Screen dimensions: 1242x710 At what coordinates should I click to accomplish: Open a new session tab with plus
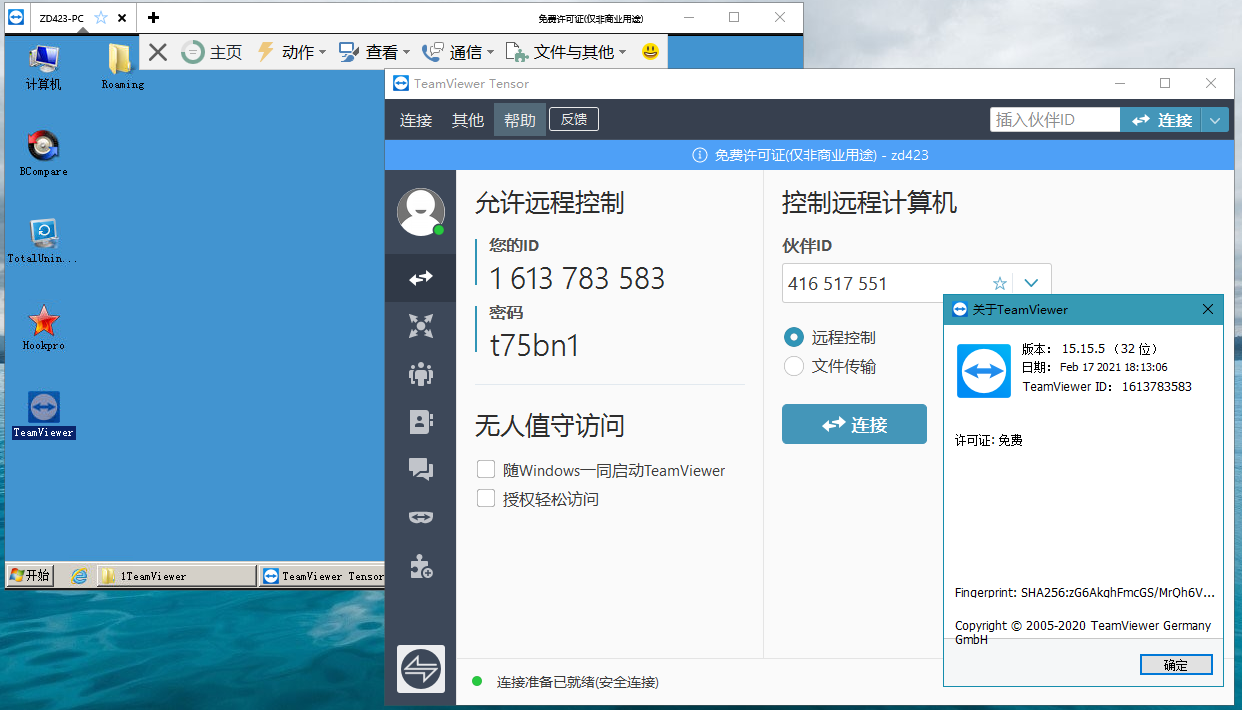(153, 18)
